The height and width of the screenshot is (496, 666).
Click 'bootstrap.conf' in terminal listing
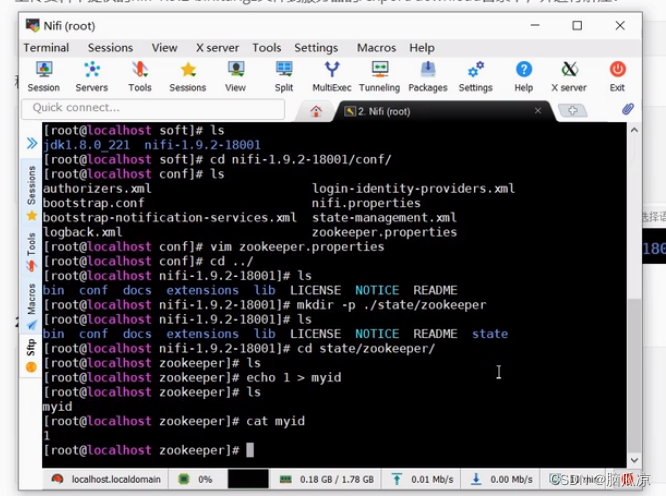click(x=93, y=203)
